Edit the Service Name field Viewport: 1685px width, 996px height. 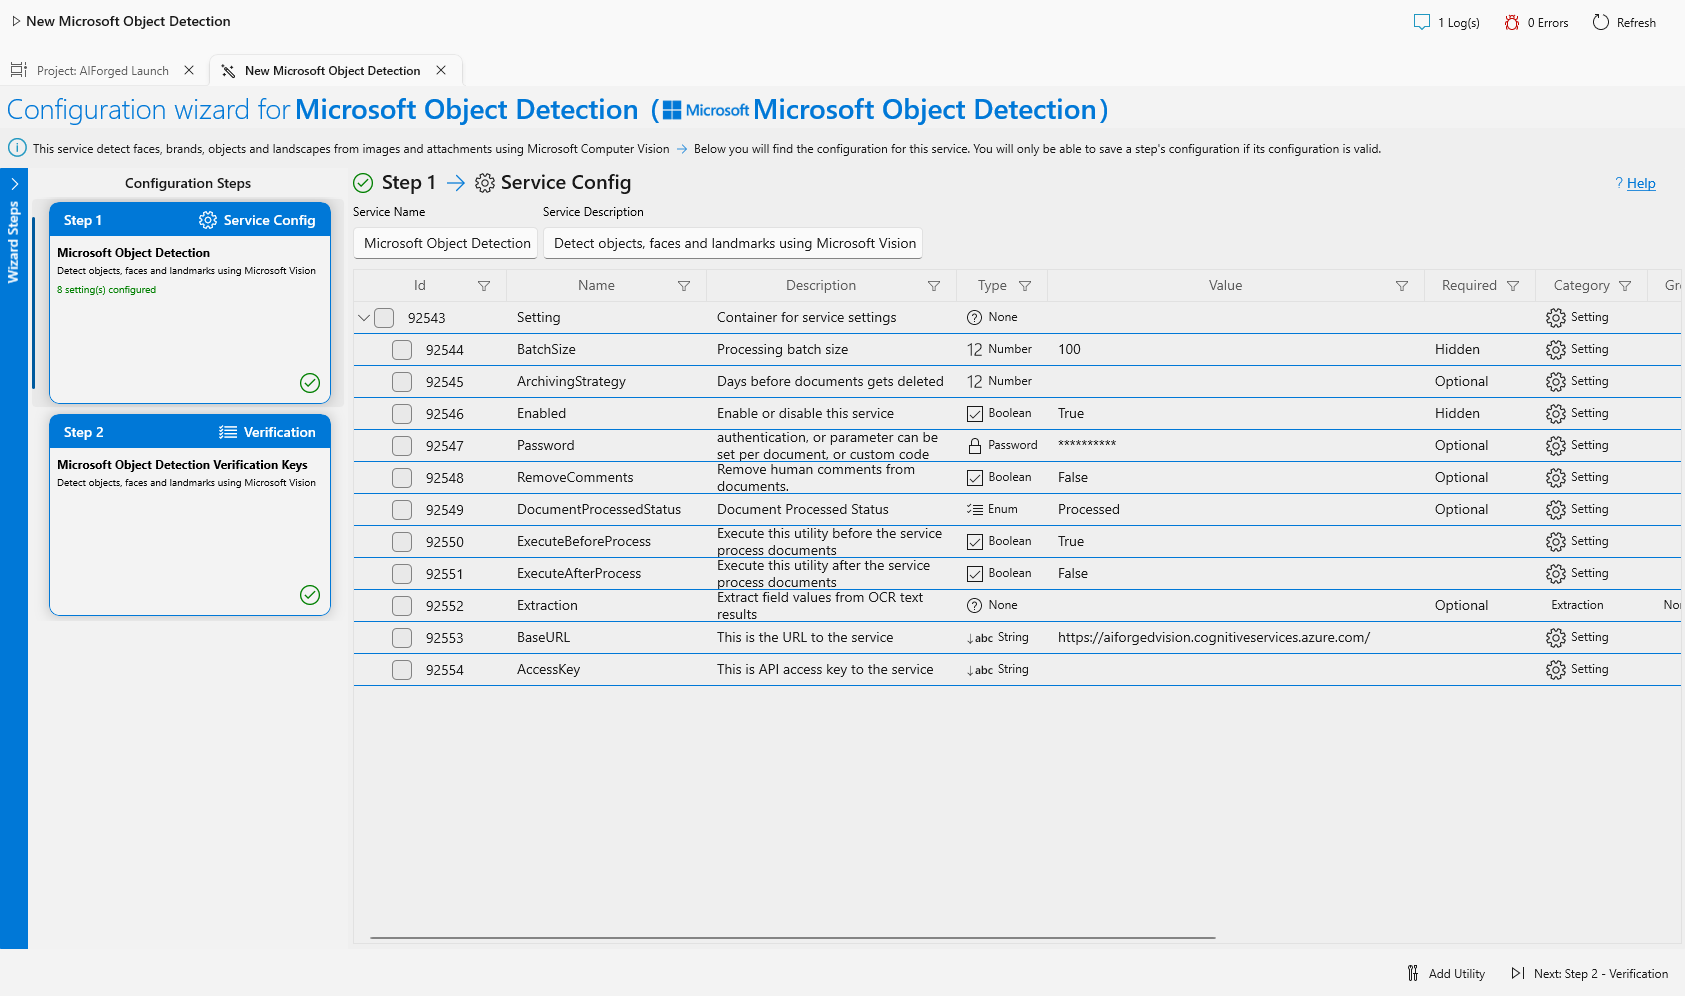pyautogui.click(x=445, y=243)
